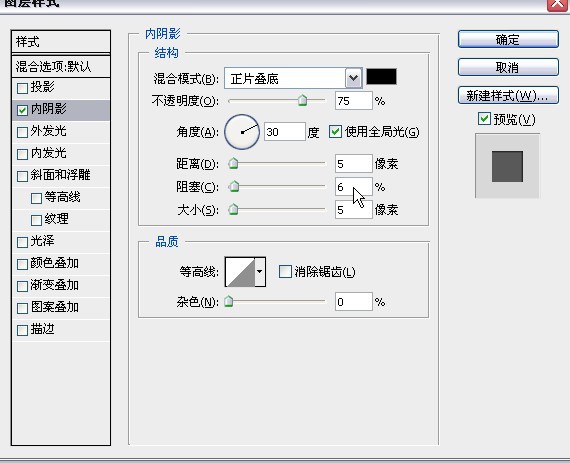Click the 确定 OK button

(508, 39)
